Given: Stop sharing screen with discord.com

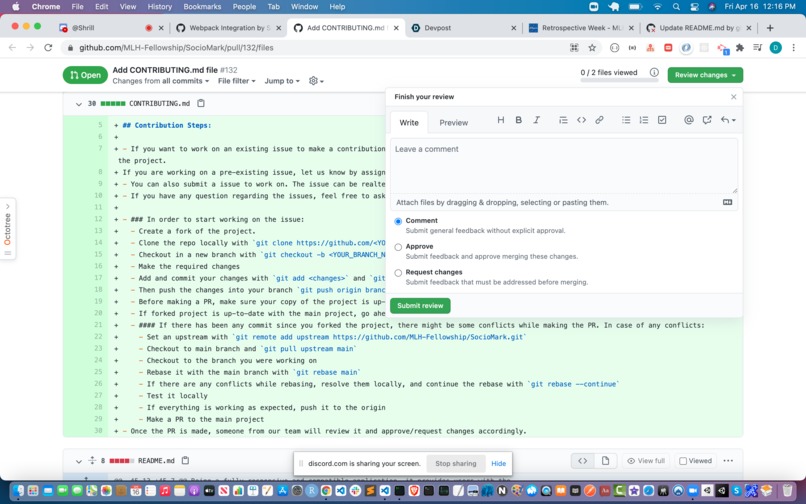Looking at the screenshot, I should tap(455, 463).
